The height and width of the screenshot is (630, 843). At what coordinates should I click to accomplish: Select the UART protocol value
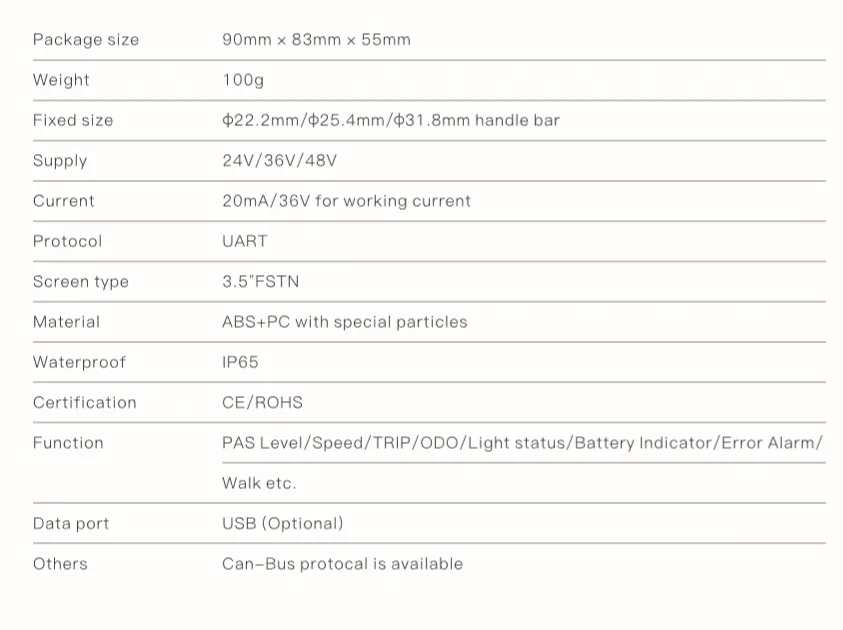(x=245, y=241)
